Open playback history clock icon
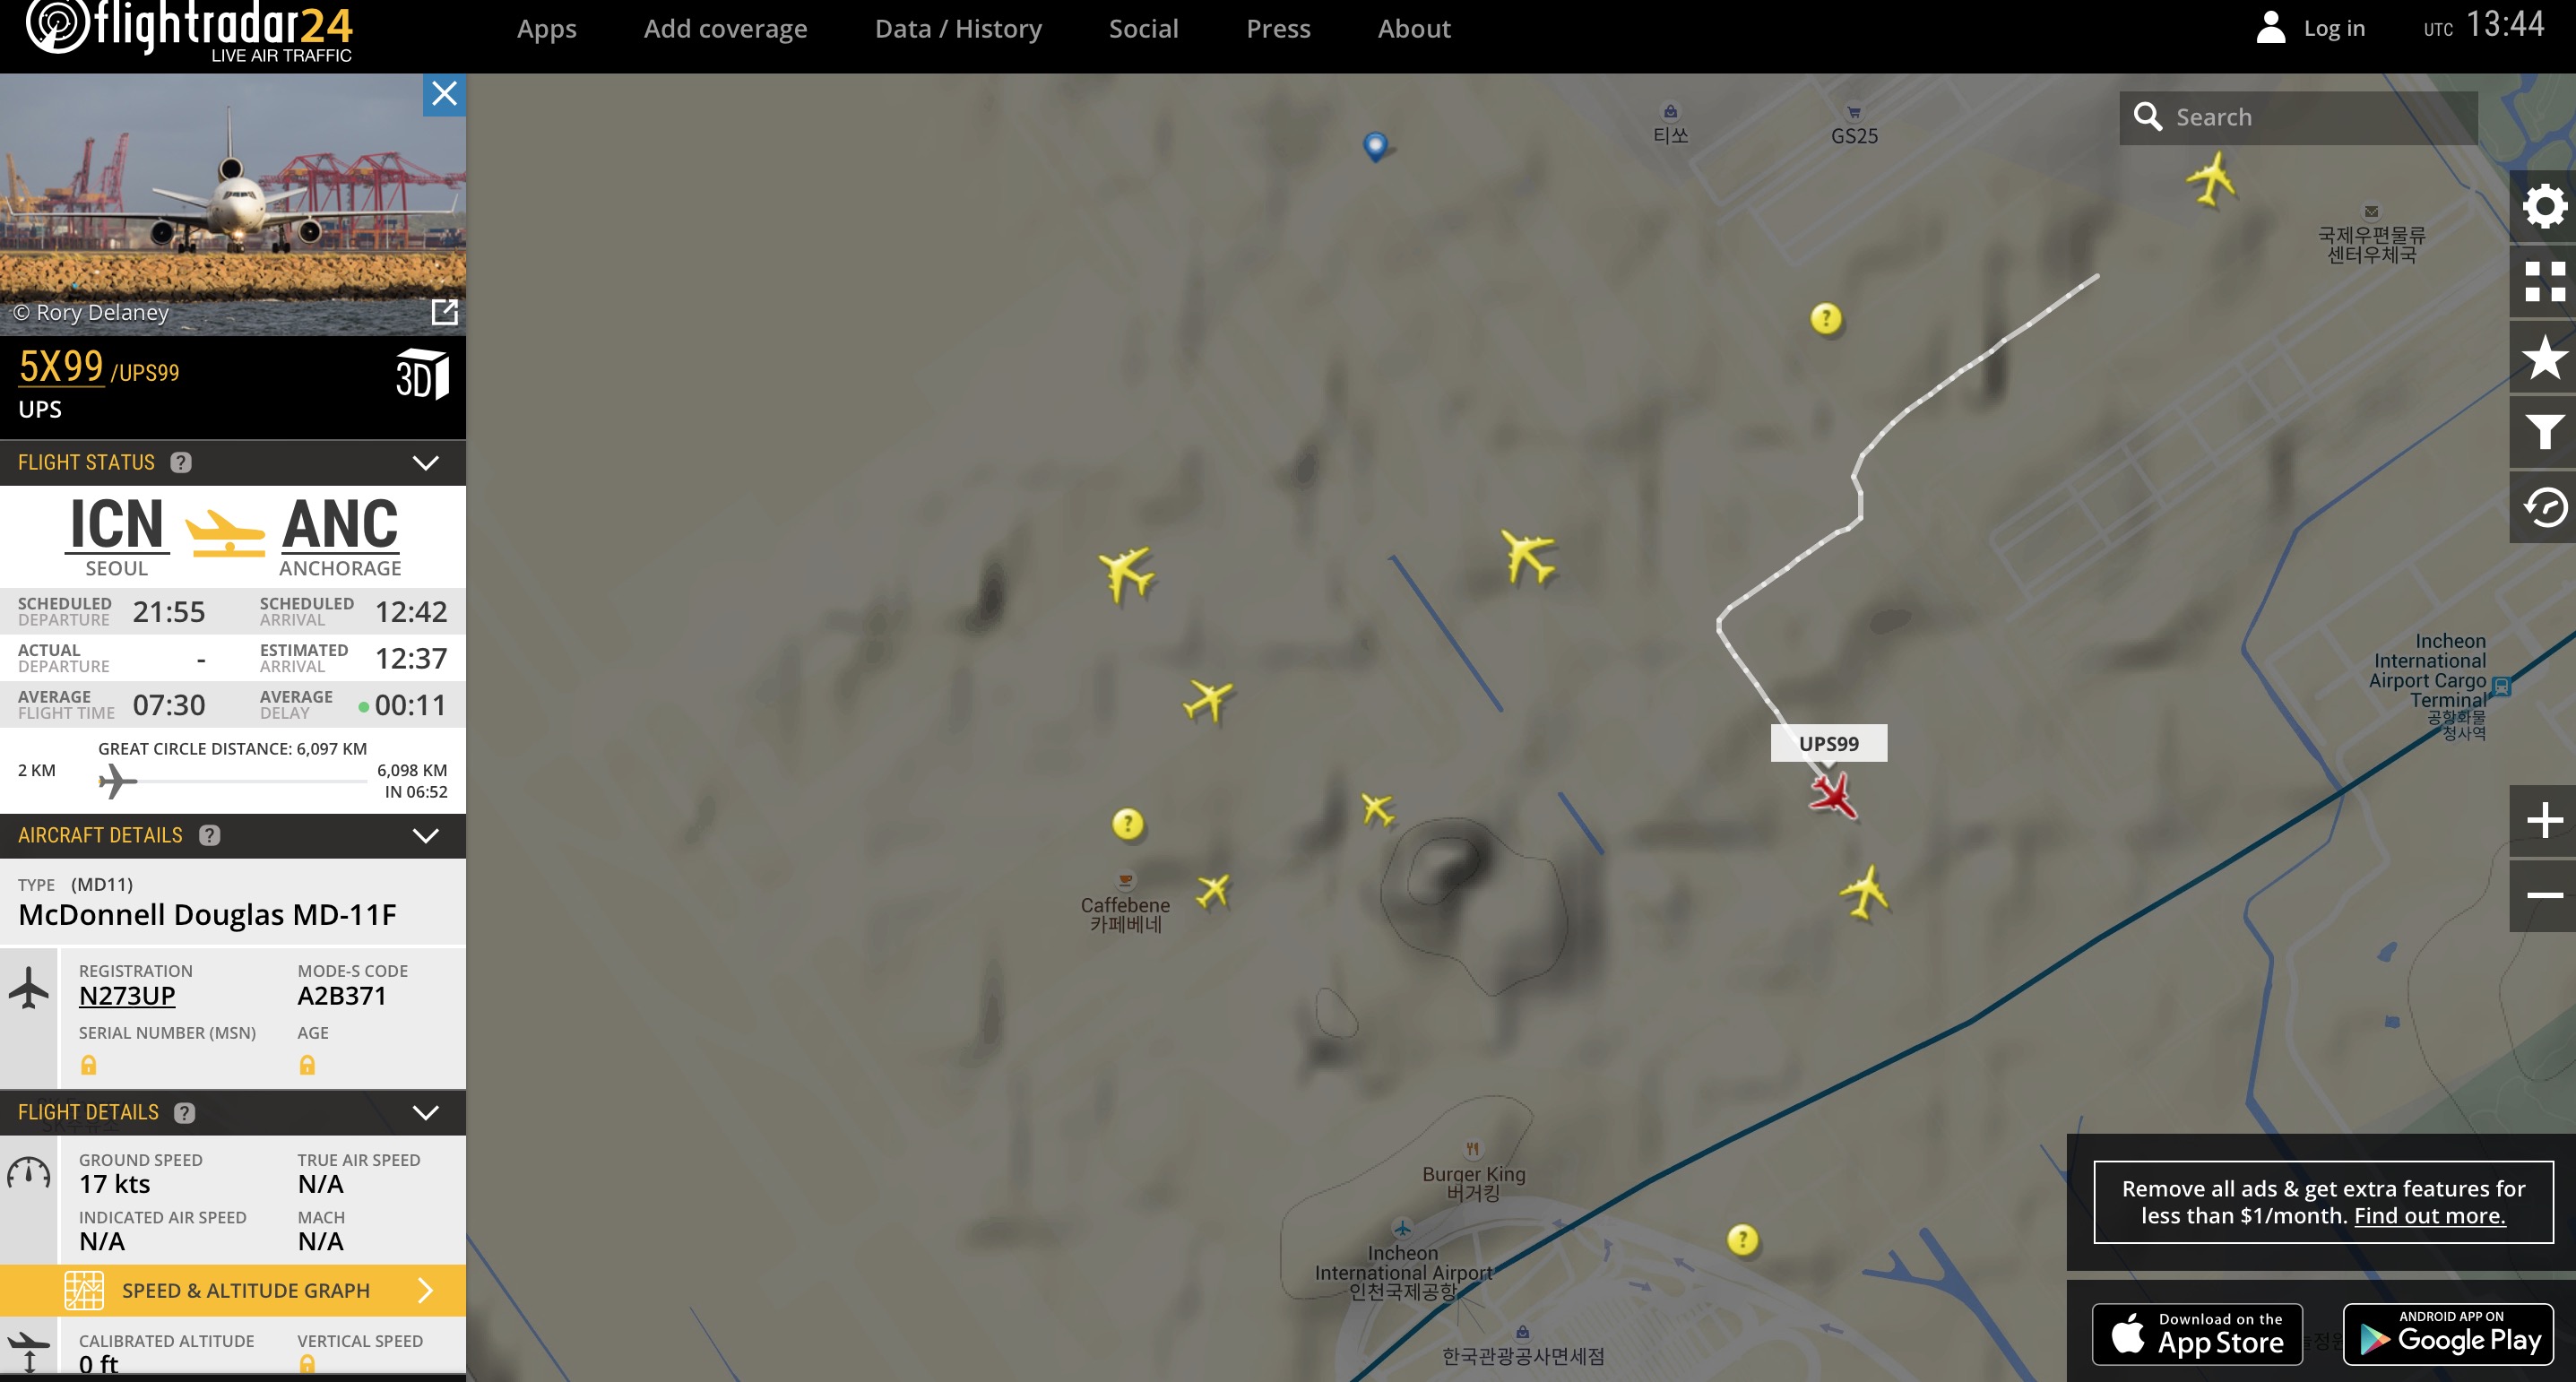 tap(2544, 508)
